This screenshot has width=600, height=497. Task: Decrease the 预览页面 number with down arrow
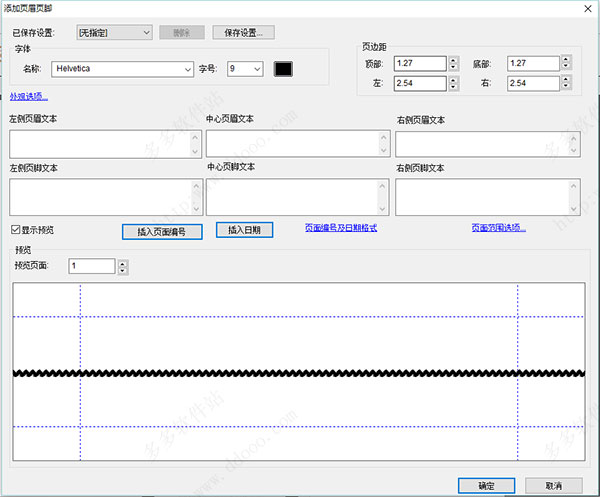coord(122,270)
